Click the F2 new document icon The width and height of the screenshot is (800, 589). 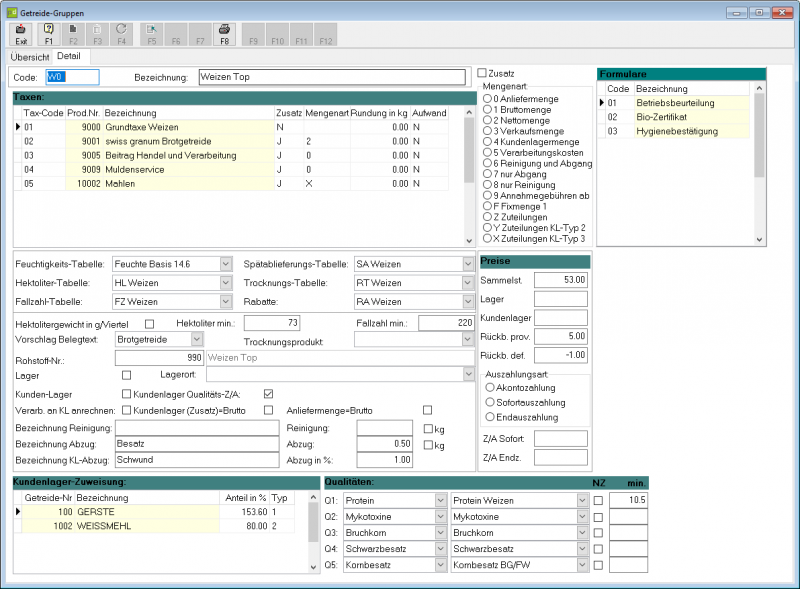point(73,34)
